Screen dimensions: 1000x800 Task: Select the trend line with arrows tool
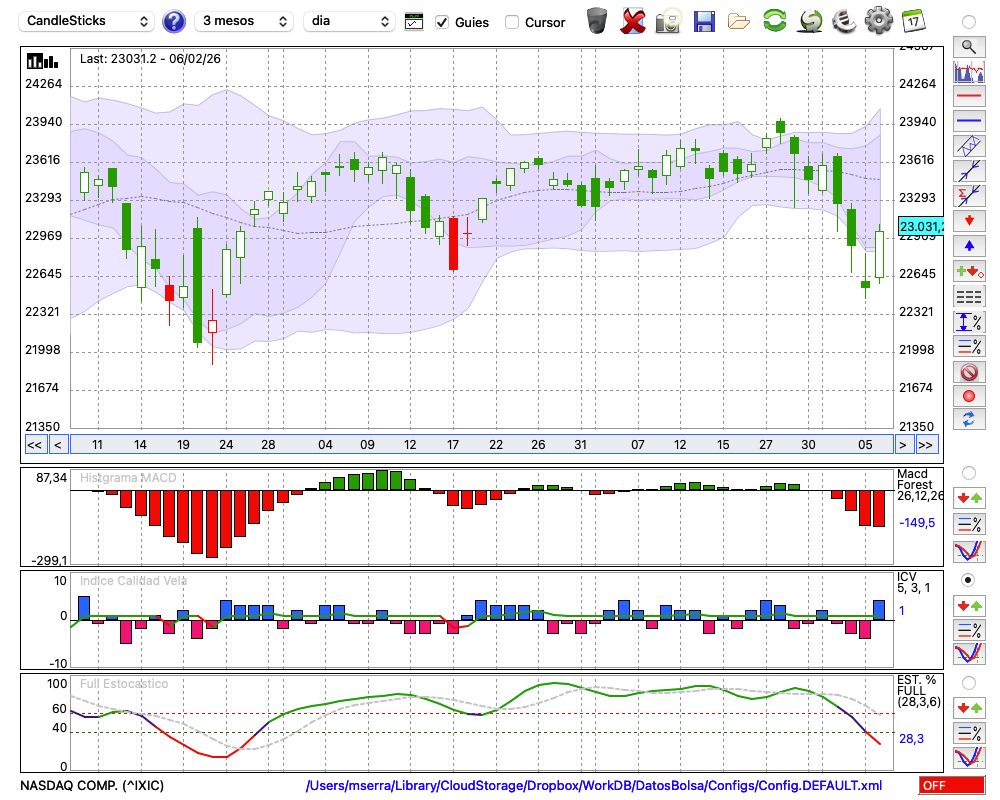(969, 171)
